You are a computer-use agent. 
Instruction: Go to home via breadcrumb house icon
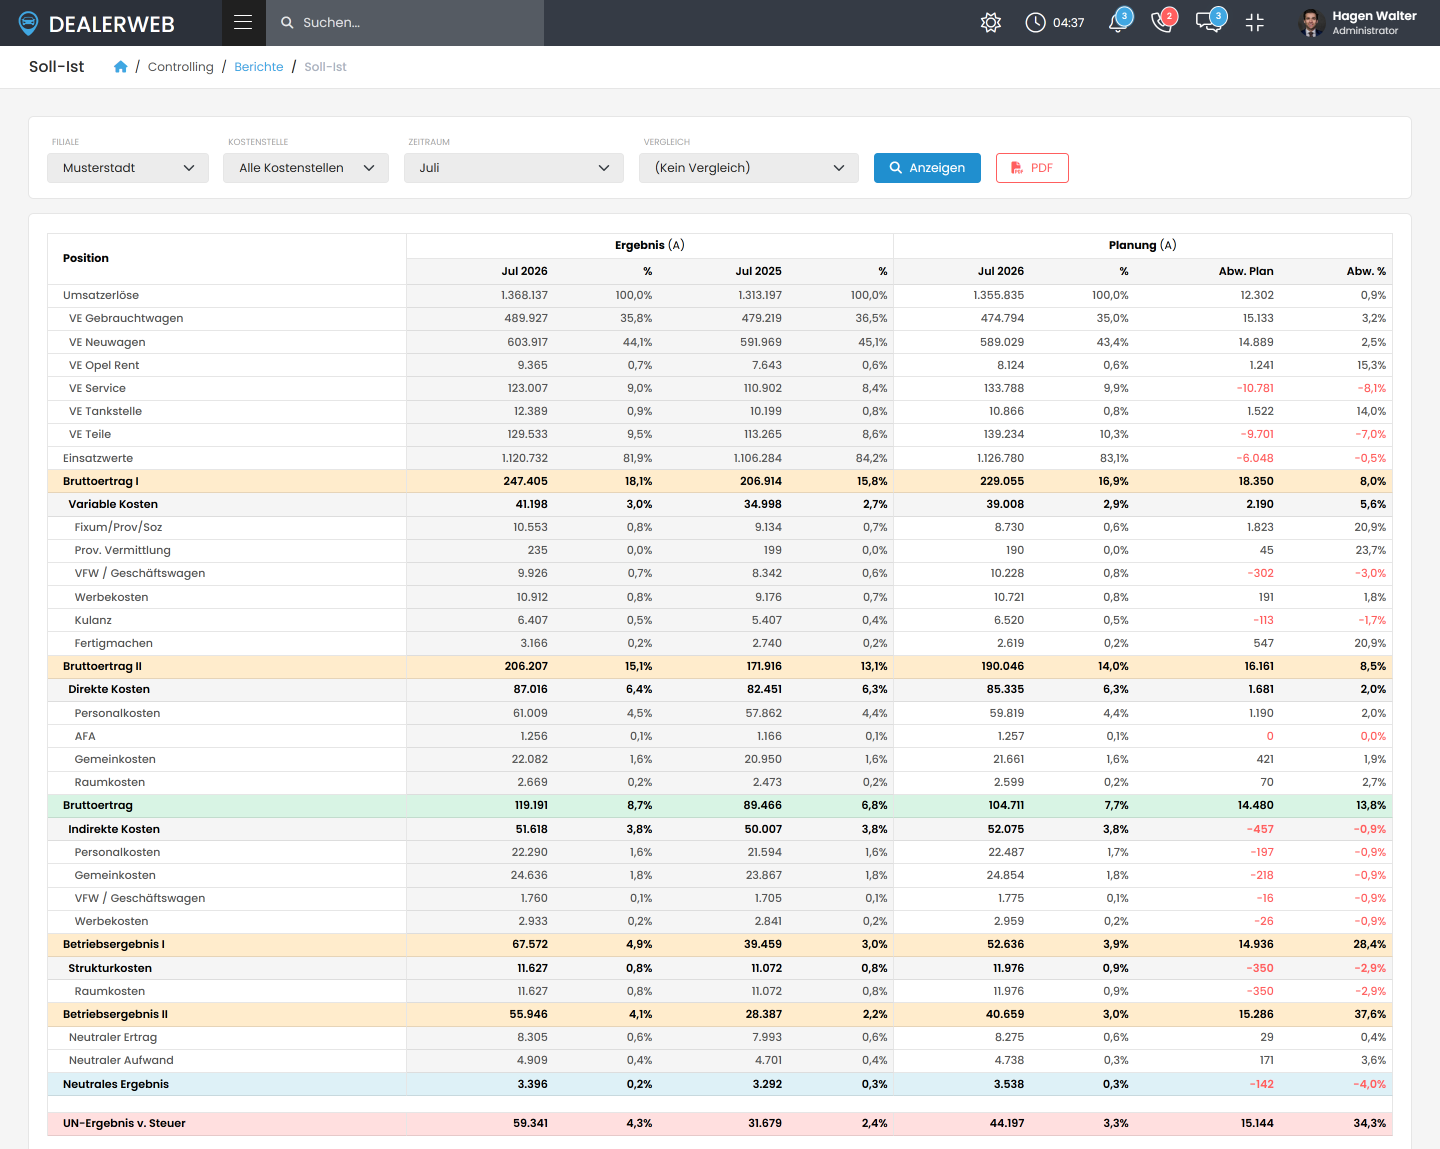(120, 67)
